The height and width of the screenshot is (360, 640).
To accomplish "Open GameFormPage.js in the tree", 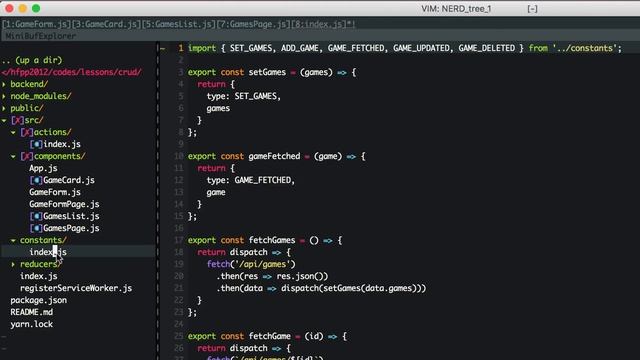I will point(64,204).
